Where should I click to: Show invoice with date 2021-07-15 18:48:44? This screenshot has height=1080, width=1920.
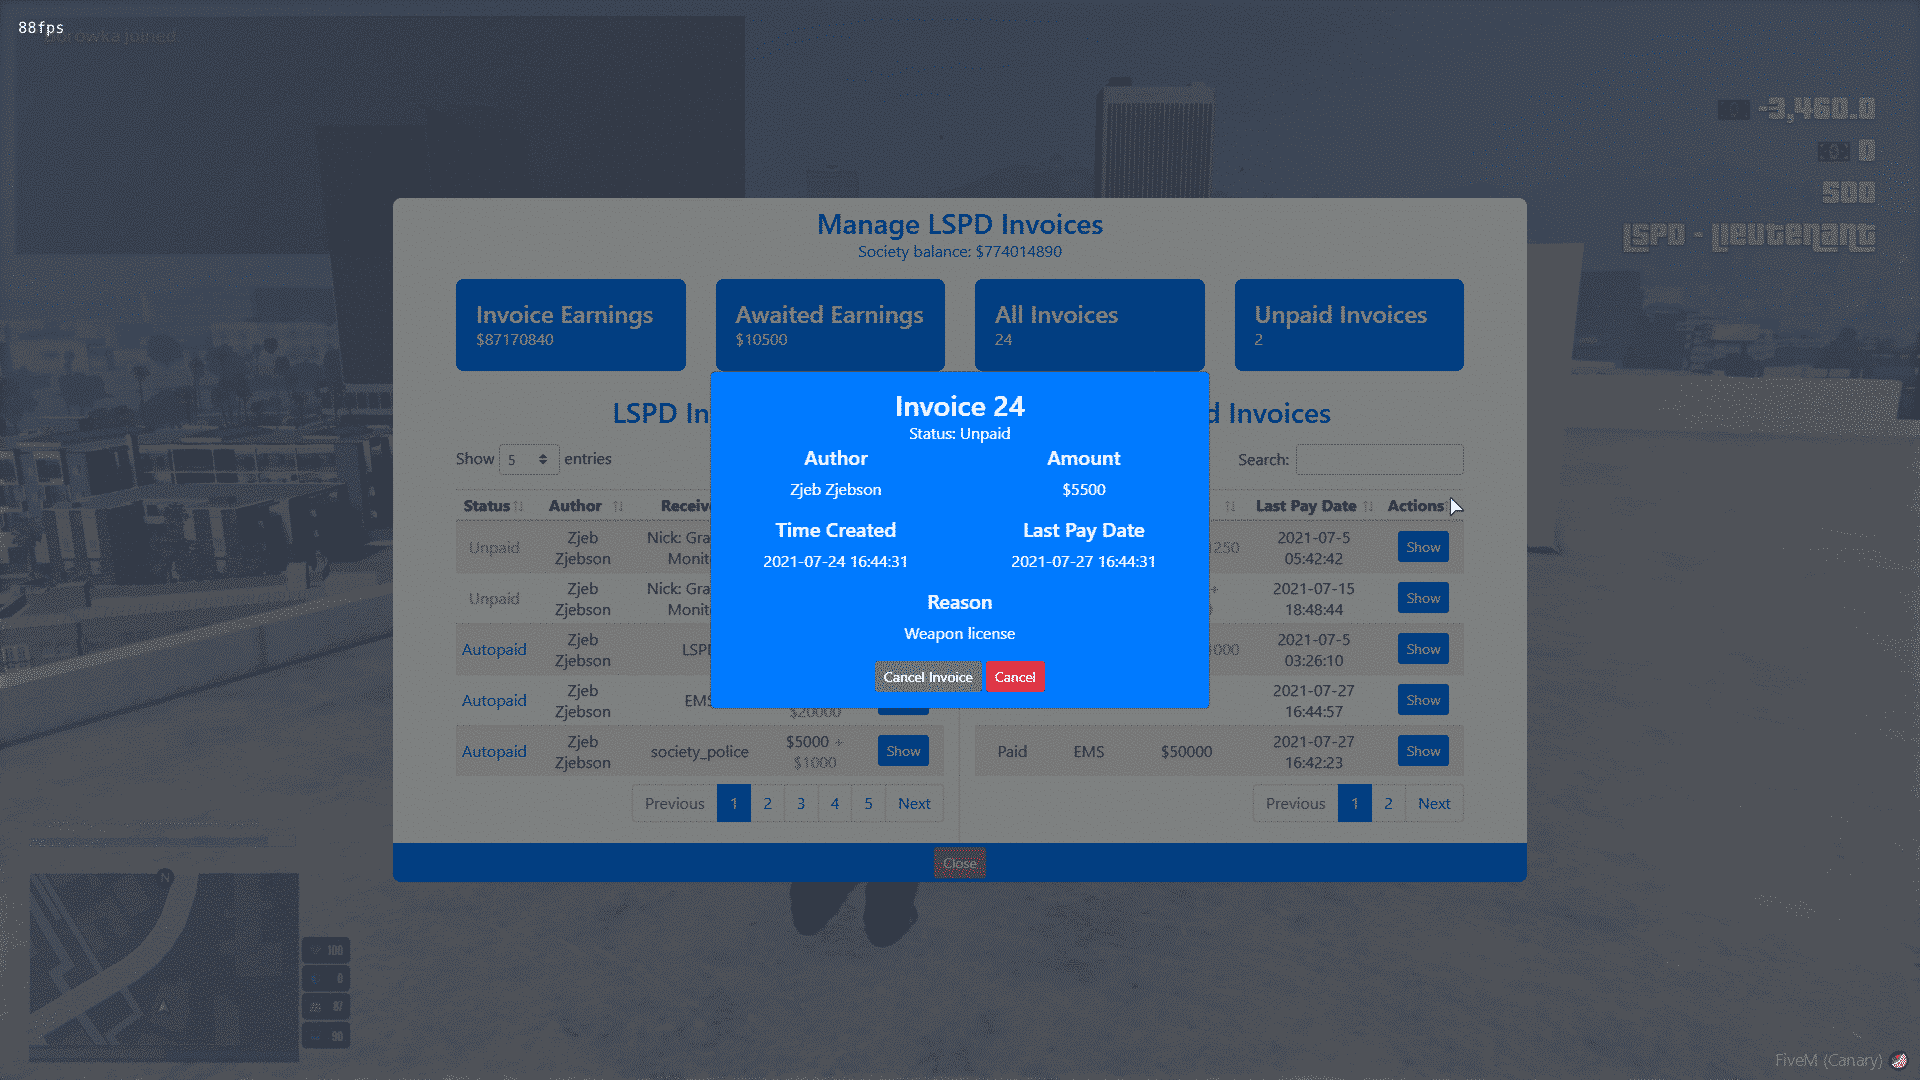point(1423,598)
